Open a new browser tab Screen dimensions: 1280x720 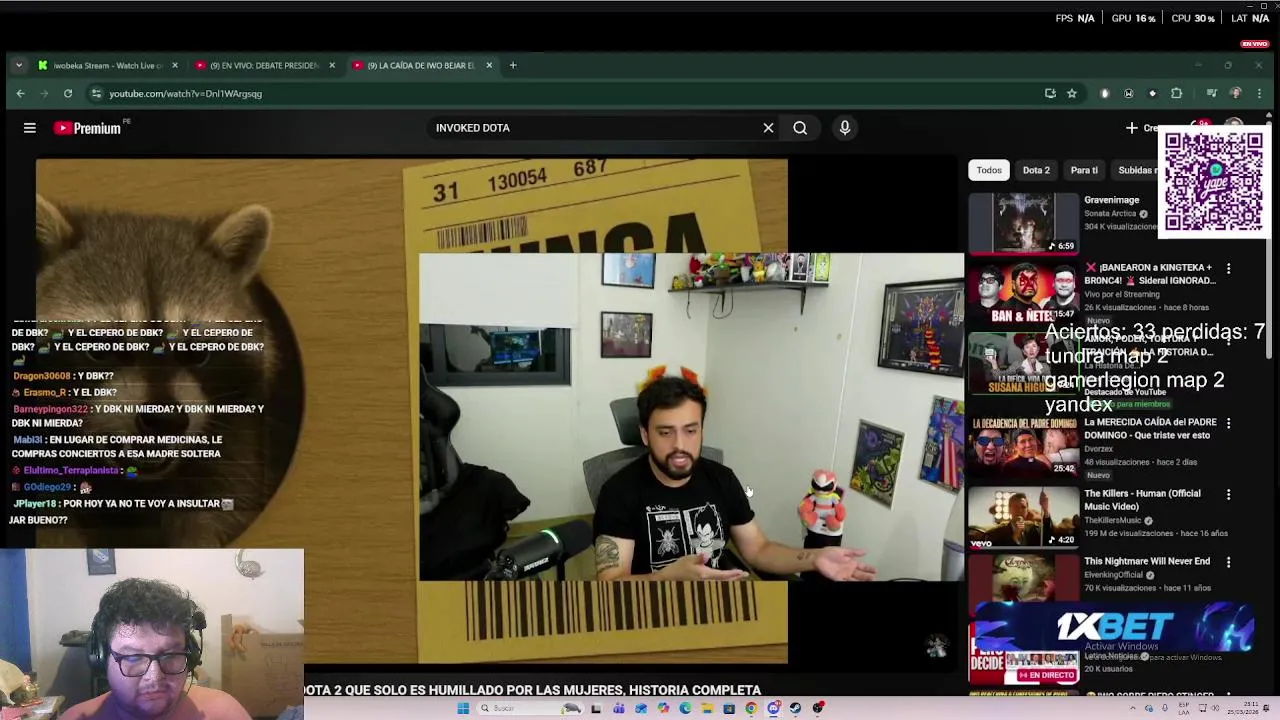point(513,65)
